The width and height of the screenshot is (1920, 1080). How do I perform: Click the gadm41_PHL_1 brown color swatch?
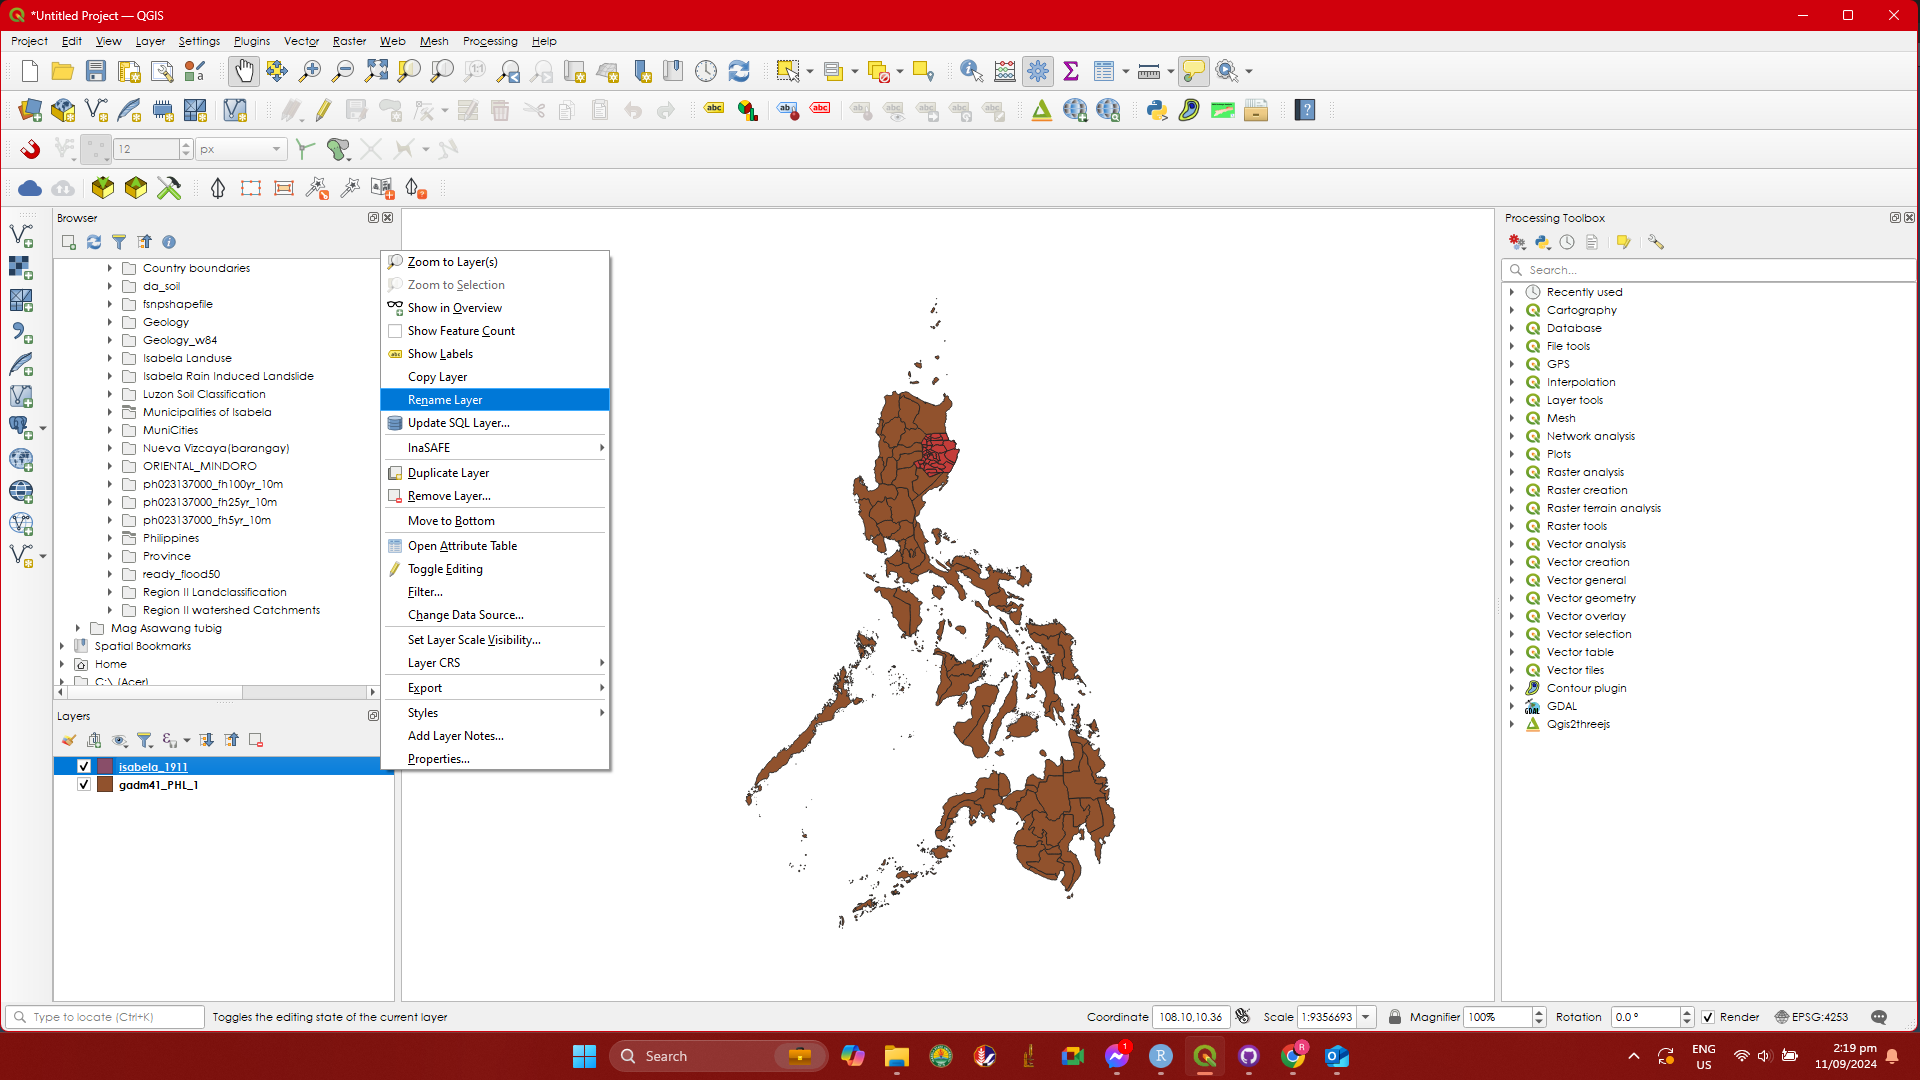coord(105,785)
